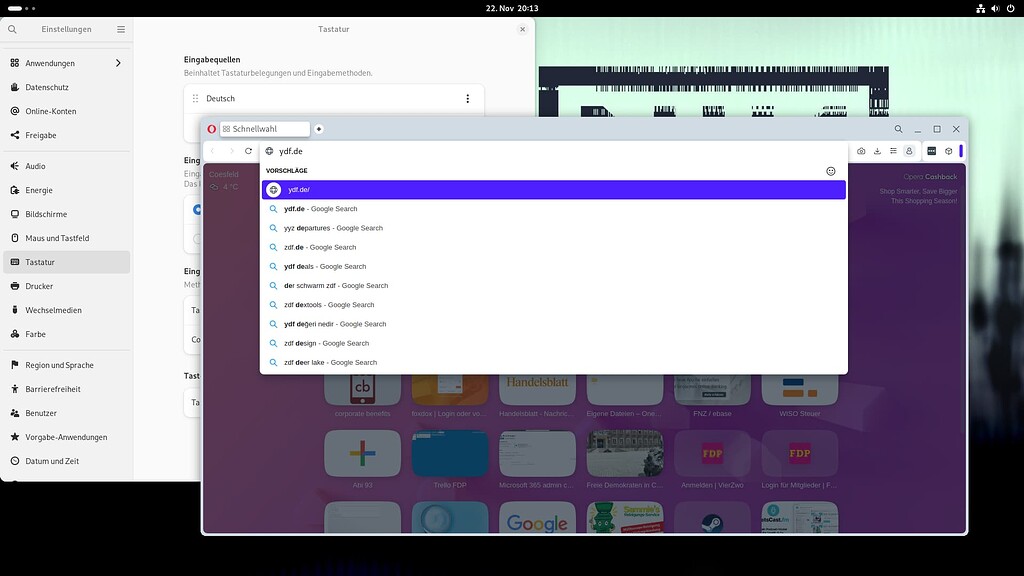Expand the Anwendungen settings category
The height and width of the screenshot is (576, 1024).
[x=67, y=63]
